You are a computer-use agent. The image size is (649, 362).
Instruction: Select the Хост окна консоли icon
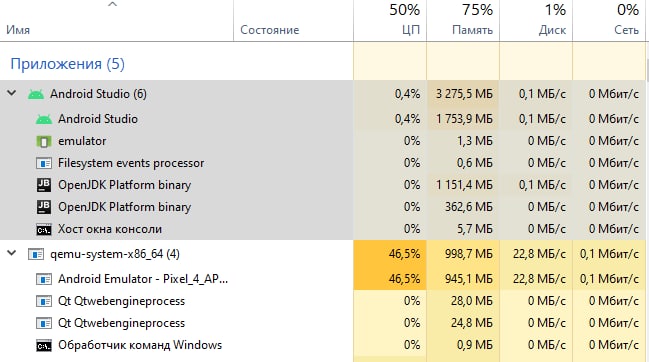(43, 230)
